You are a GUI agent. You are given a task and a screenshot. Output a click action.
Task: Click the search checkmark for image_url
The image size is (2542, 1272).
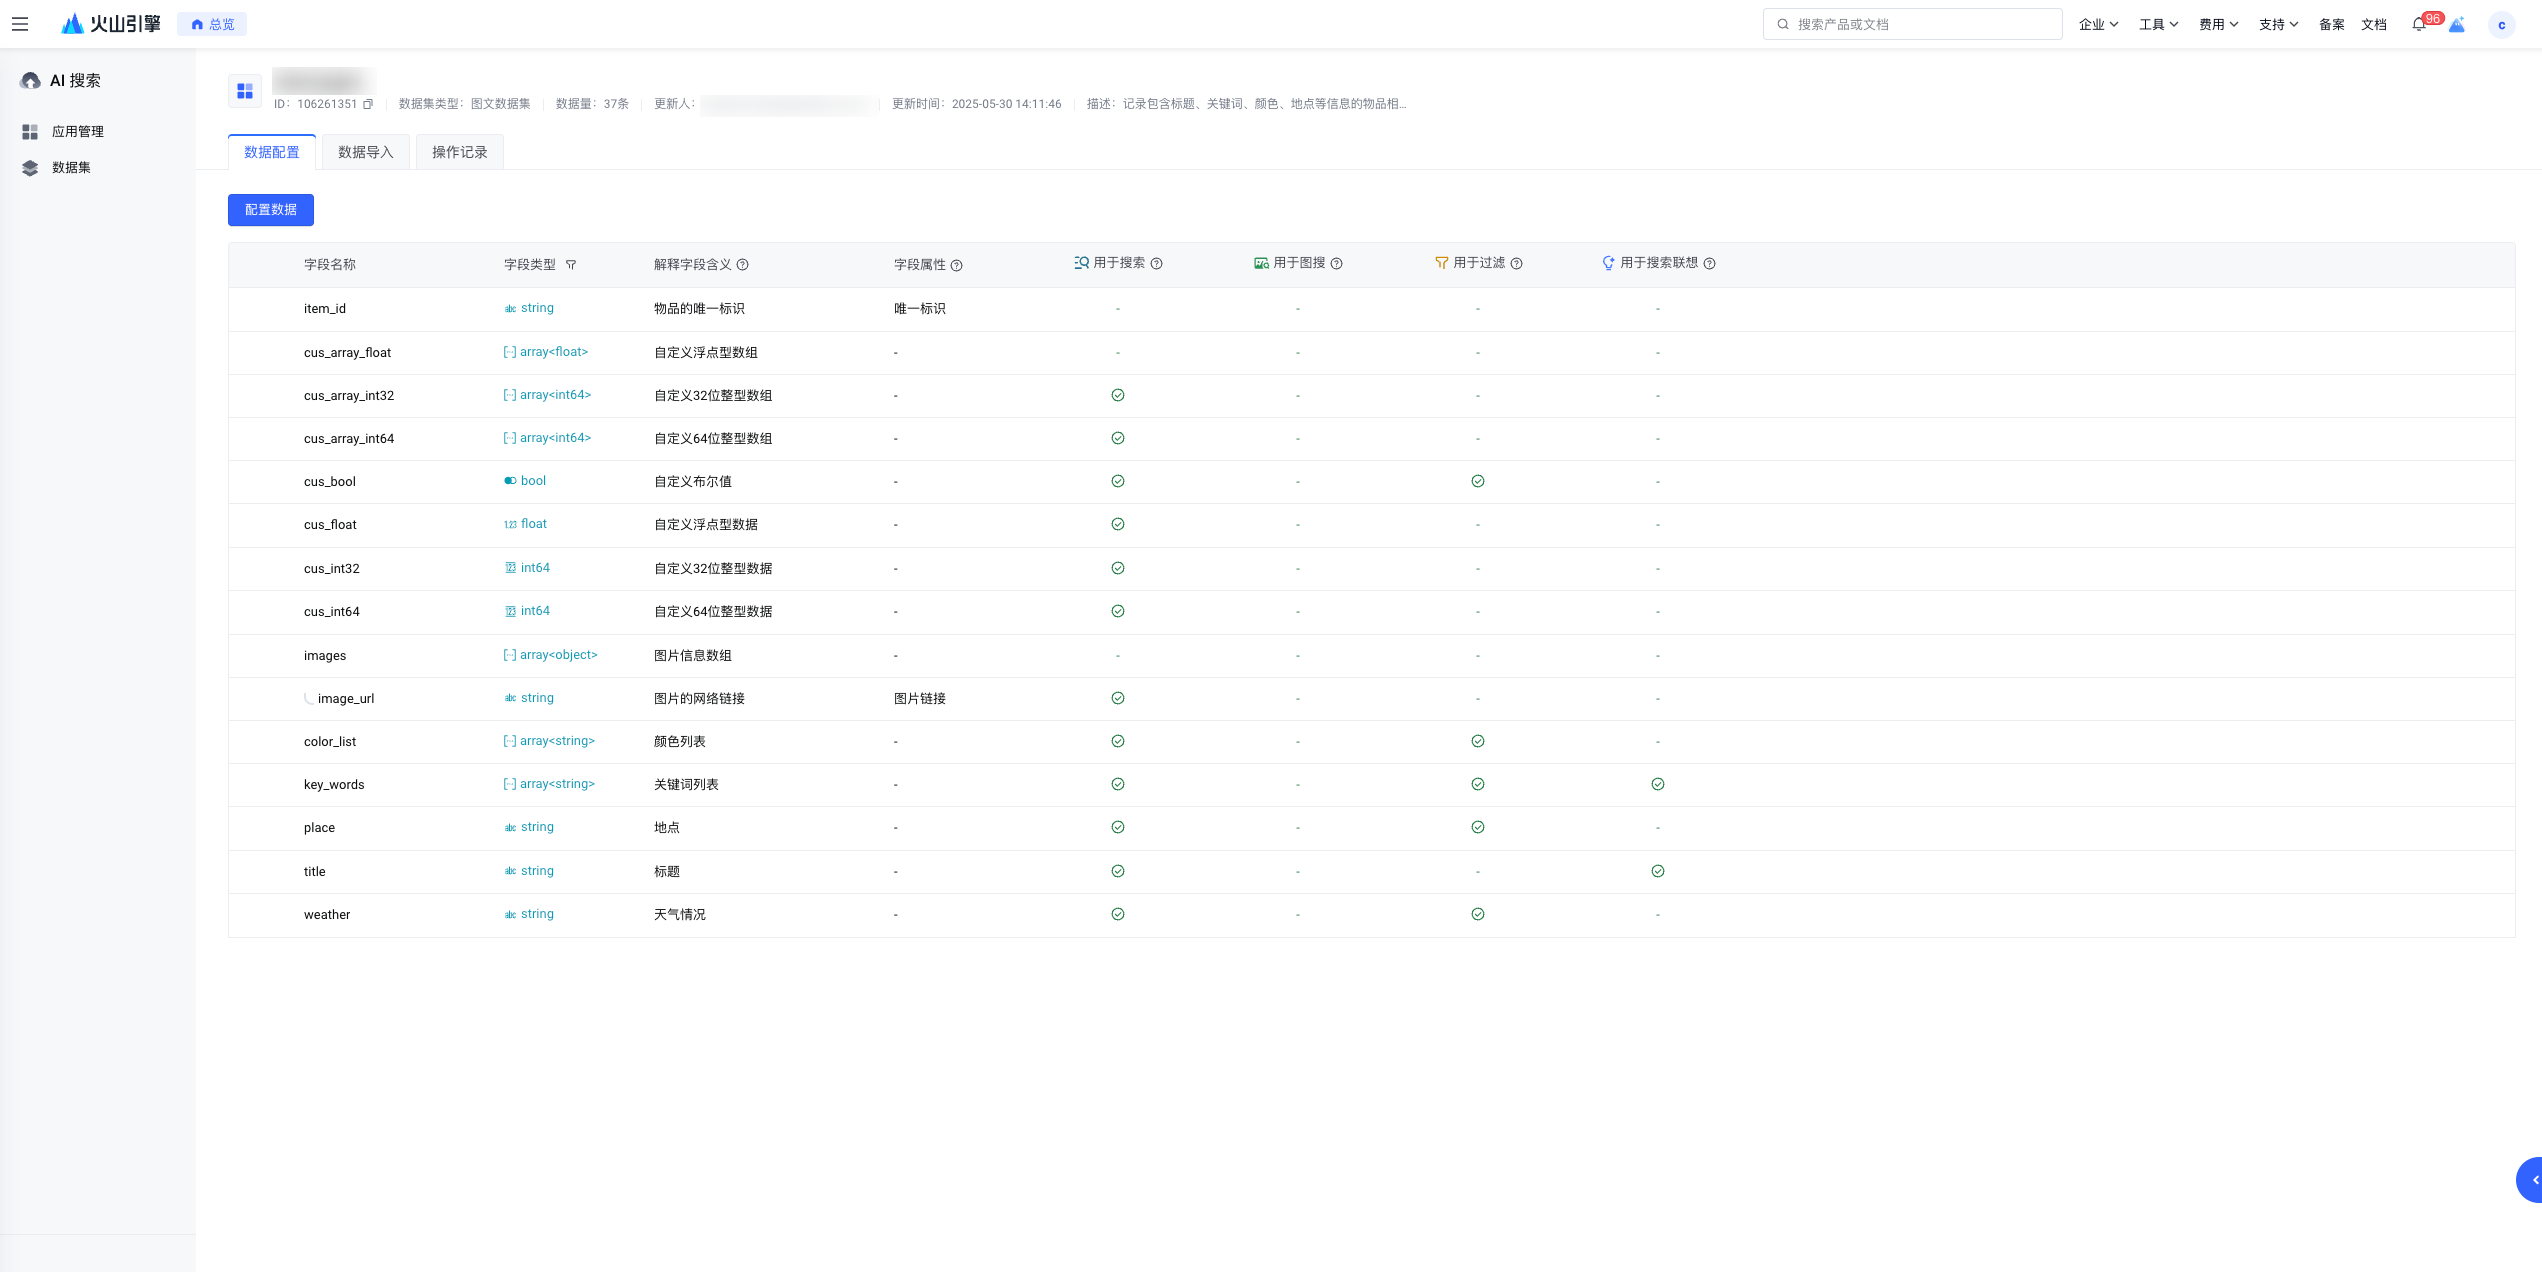coord(1118,698)
